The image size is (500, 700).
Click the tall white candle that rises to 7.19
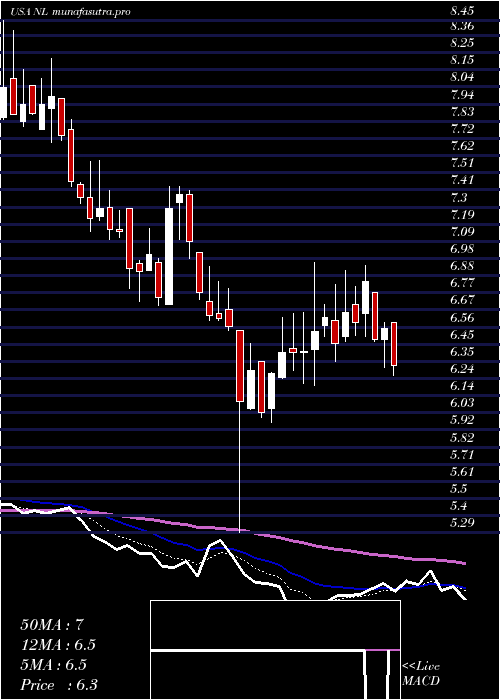point(169,256)
